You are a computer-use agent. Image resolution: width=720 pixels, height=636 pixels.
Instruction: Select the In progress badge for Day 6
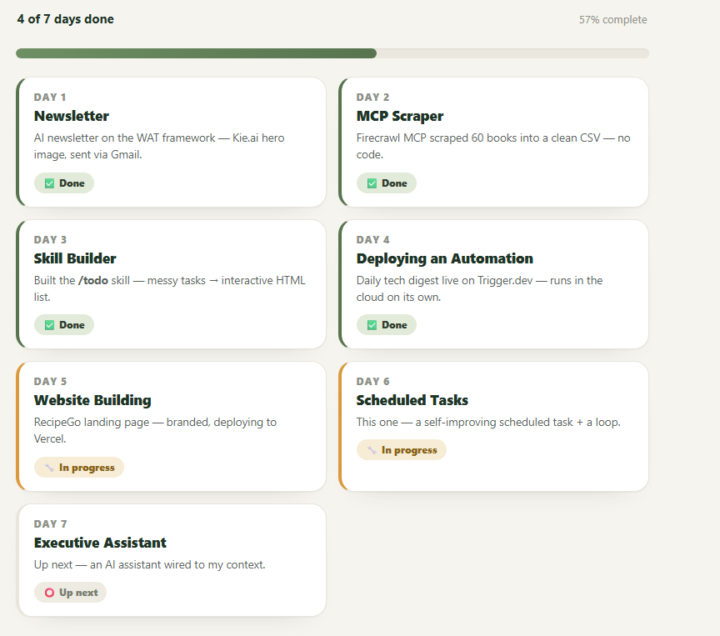pyautogui.click(x=401, y=450)
